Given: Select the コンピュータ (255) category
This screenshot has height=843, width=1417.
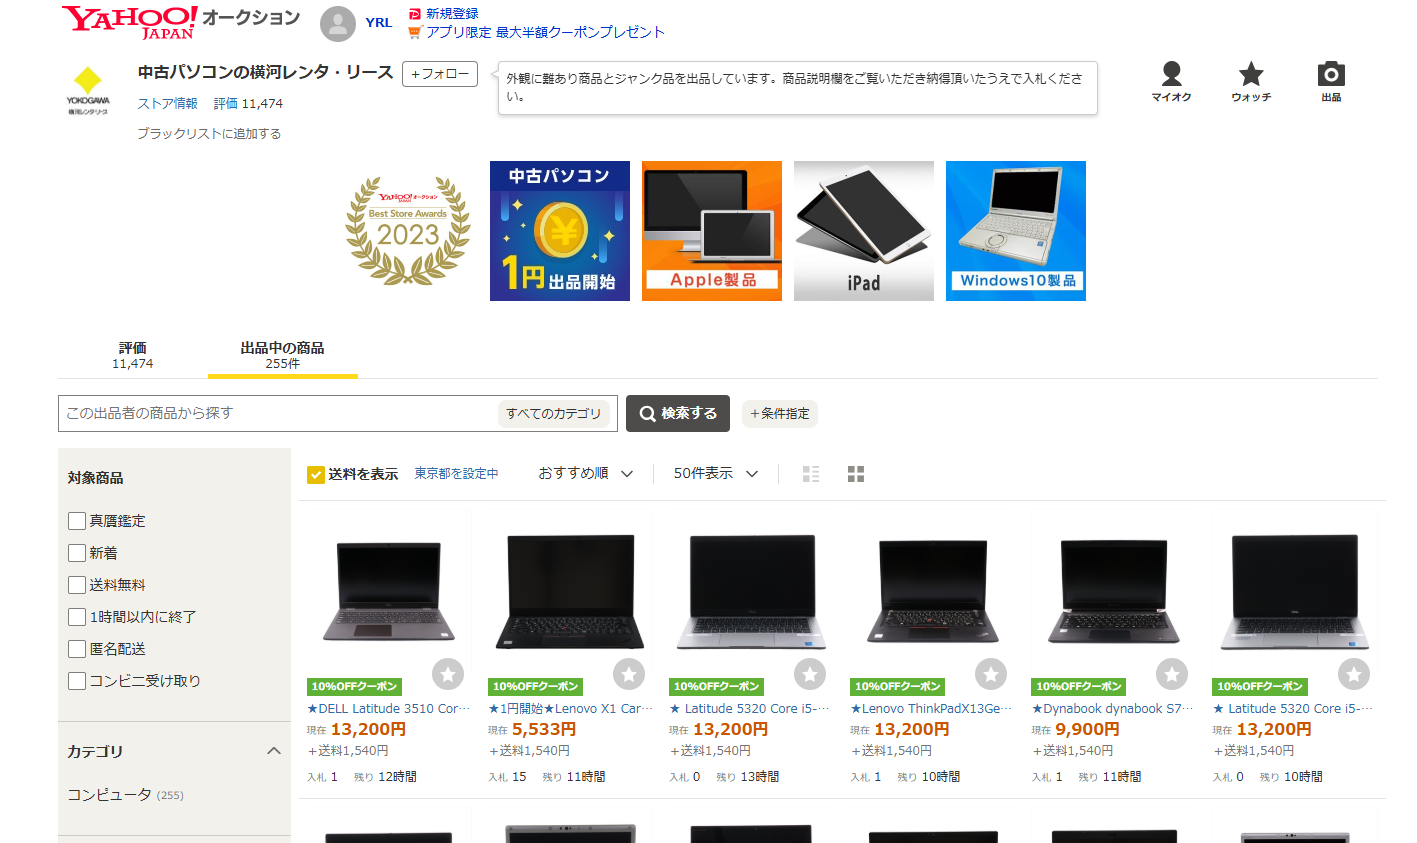Looking at the screenshot, I should point(125,795).
